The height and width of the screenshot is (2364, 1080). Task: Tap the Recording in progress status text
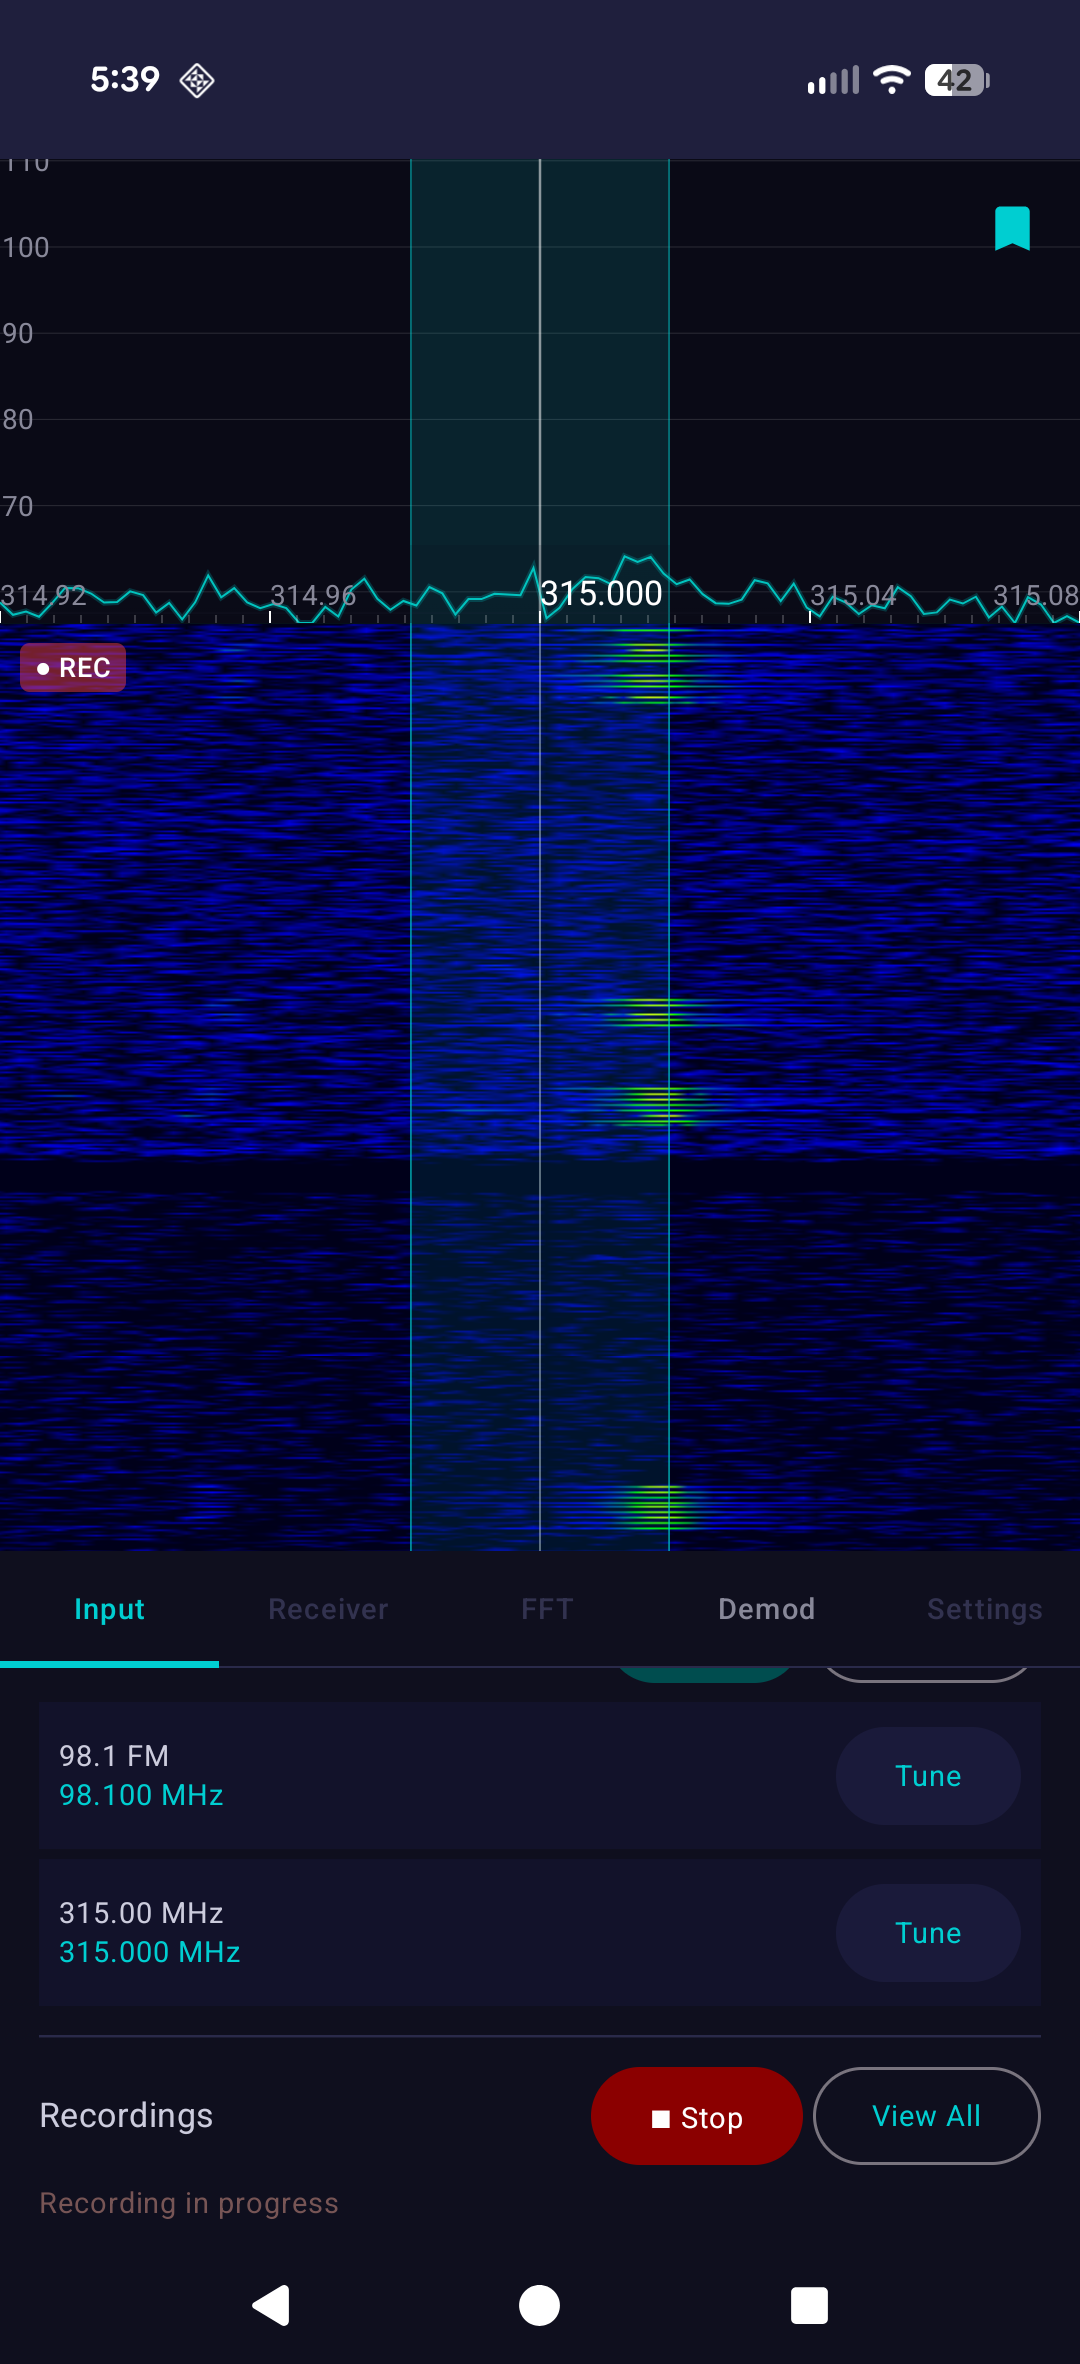click(x=189, y=2203)
